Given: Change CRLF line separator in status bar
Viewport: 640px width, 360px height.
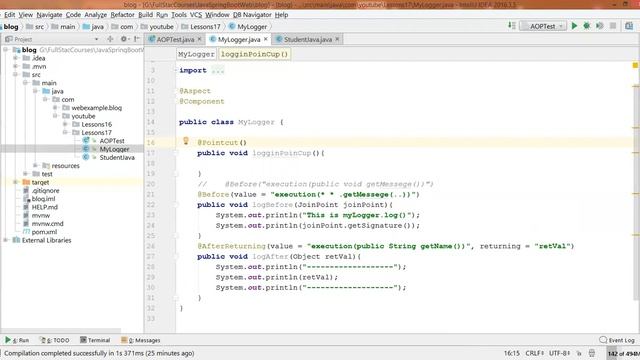Looking at the screenshot, I should point(534,353).
